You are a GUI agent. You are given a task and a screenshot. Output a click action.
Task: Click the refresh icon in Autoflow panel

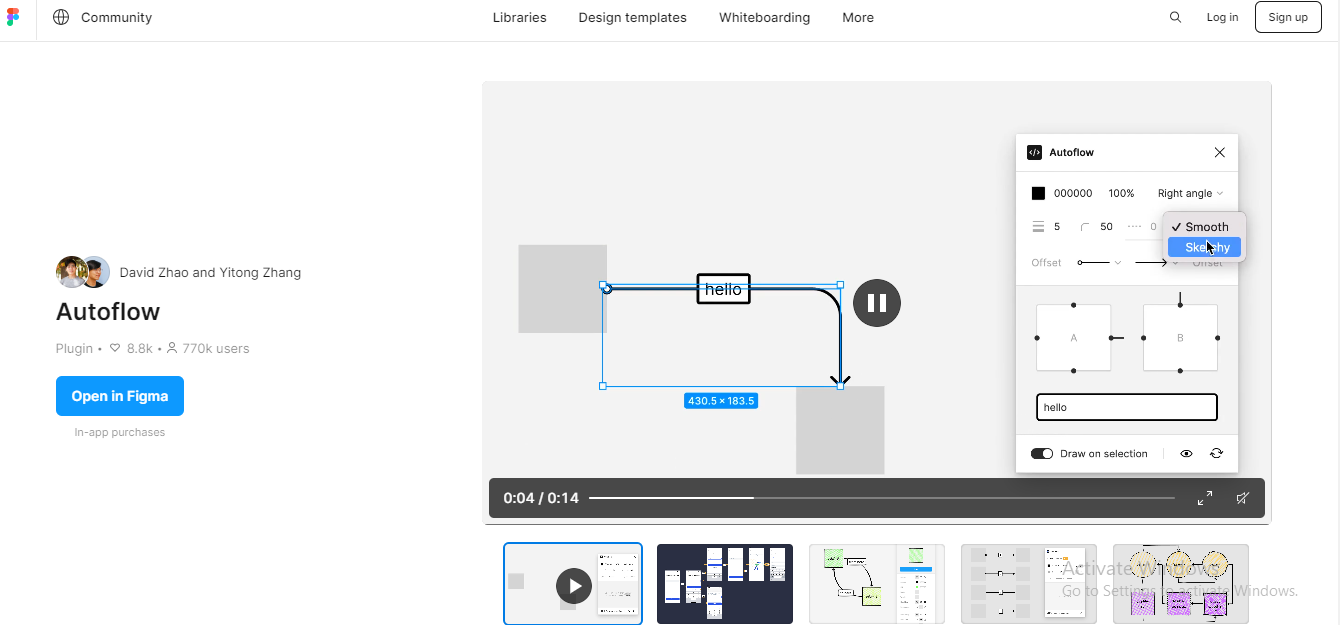click(1216, 453)
